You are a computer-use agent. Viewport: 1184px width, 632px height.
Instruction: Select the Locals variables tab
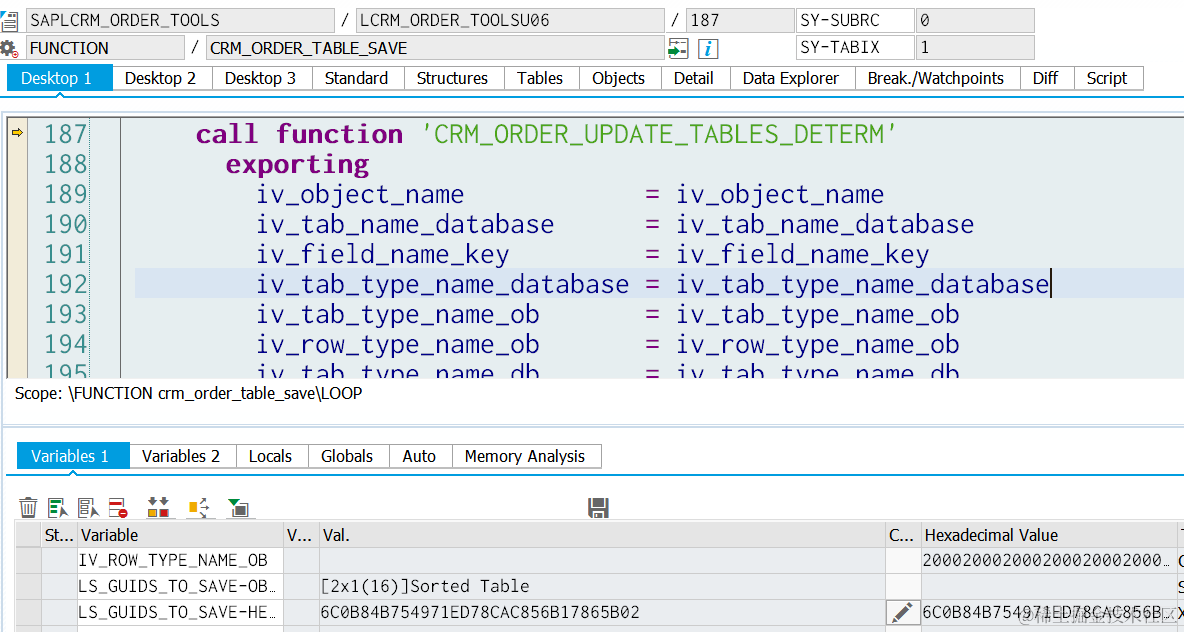coord(270,456)
